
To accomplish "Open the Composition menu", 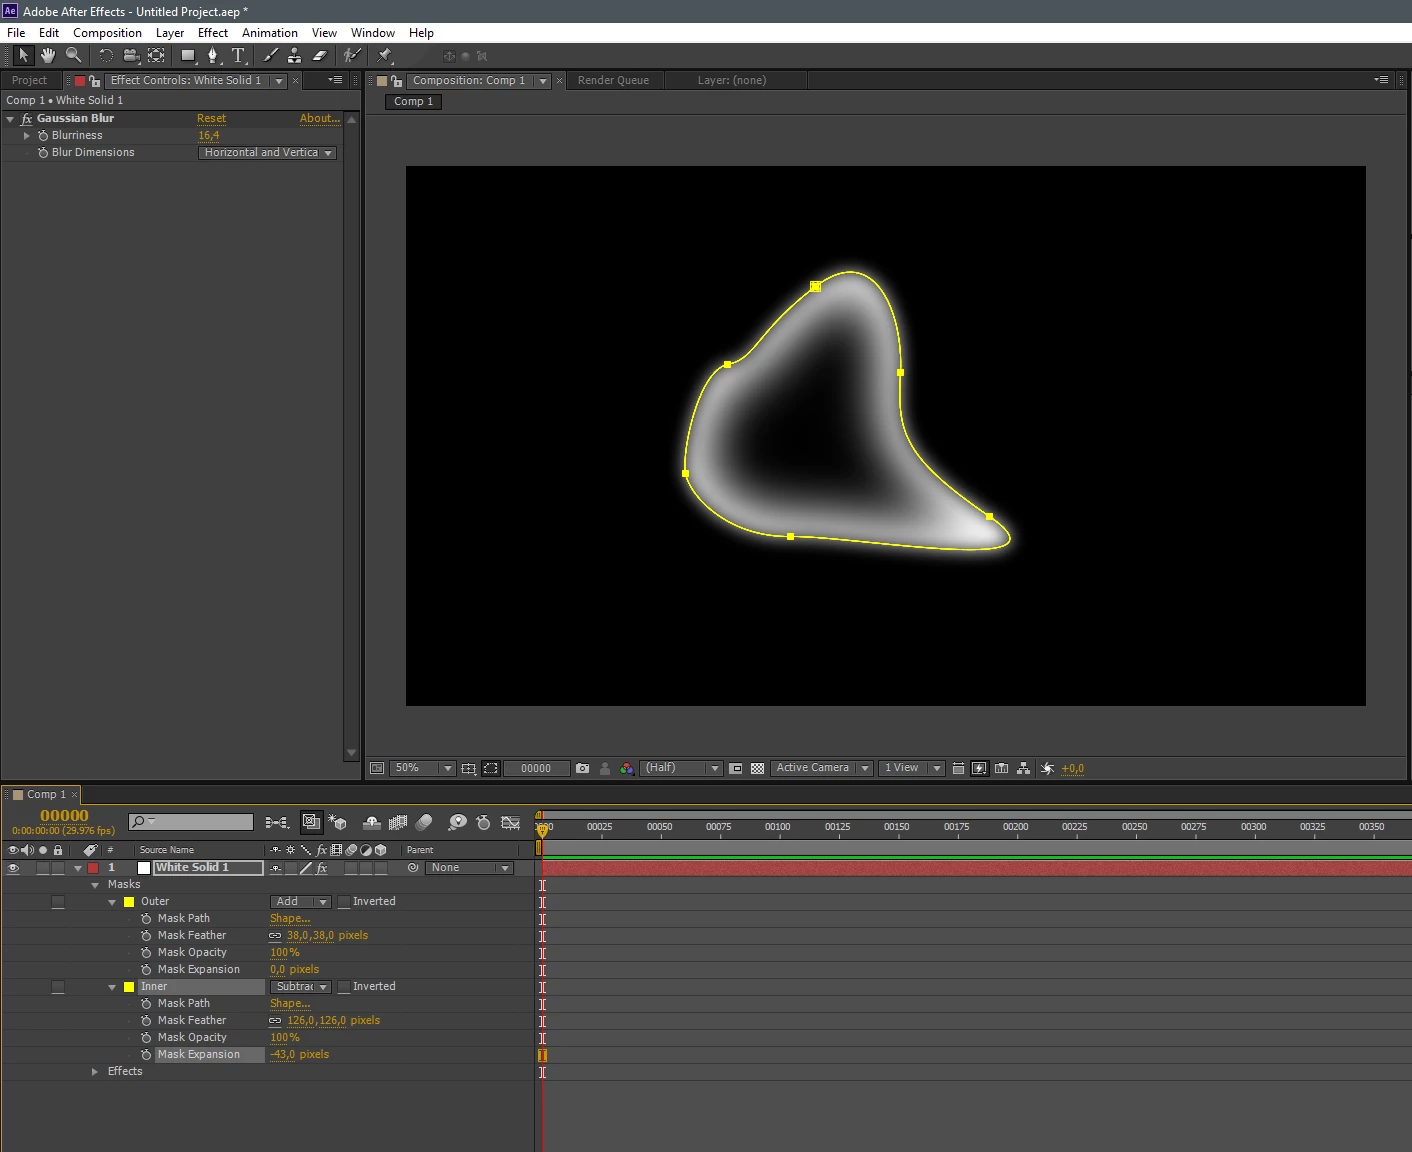I will pos(107,33).
